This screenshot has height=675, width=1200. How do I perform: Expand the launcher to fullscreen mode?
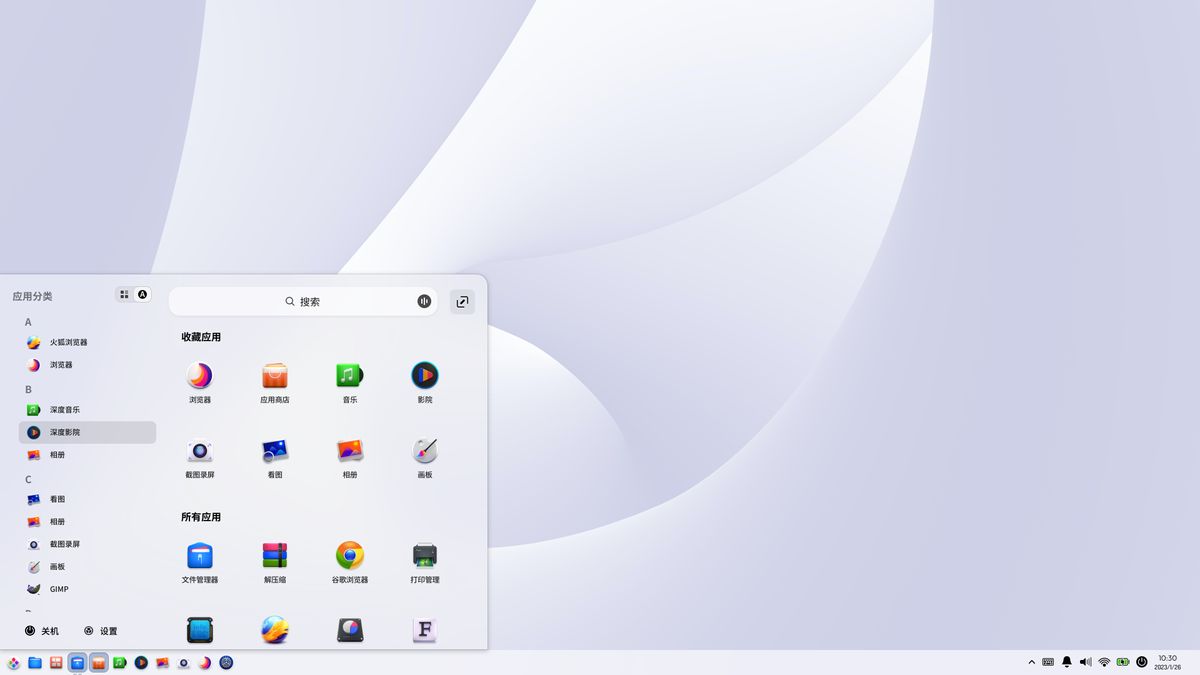[x=462, y=301]
